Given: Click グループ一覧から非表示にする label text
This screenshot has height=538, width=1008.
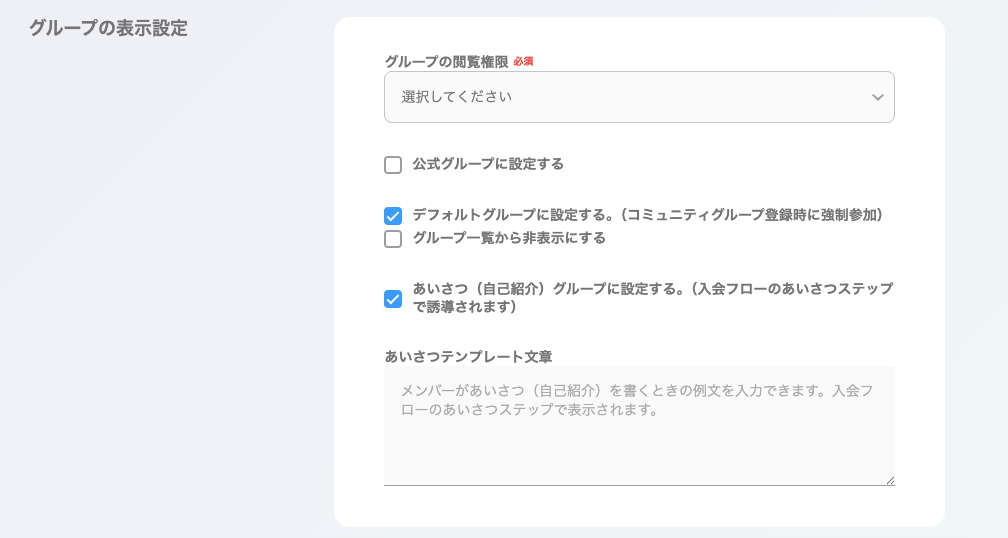Looking at the screenshot, I should [509, 238].
